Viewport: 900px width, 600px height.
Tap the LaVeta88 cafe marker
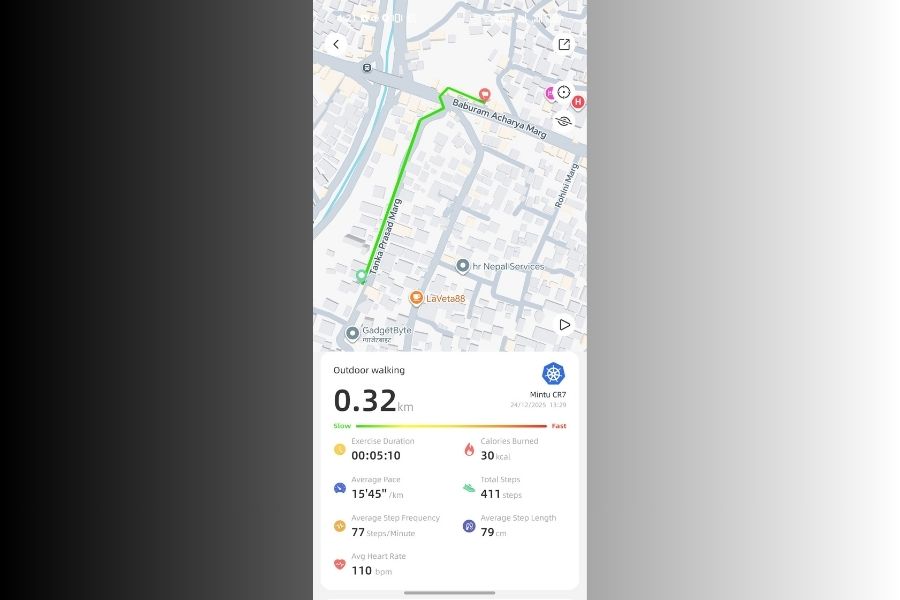(416, 298)
